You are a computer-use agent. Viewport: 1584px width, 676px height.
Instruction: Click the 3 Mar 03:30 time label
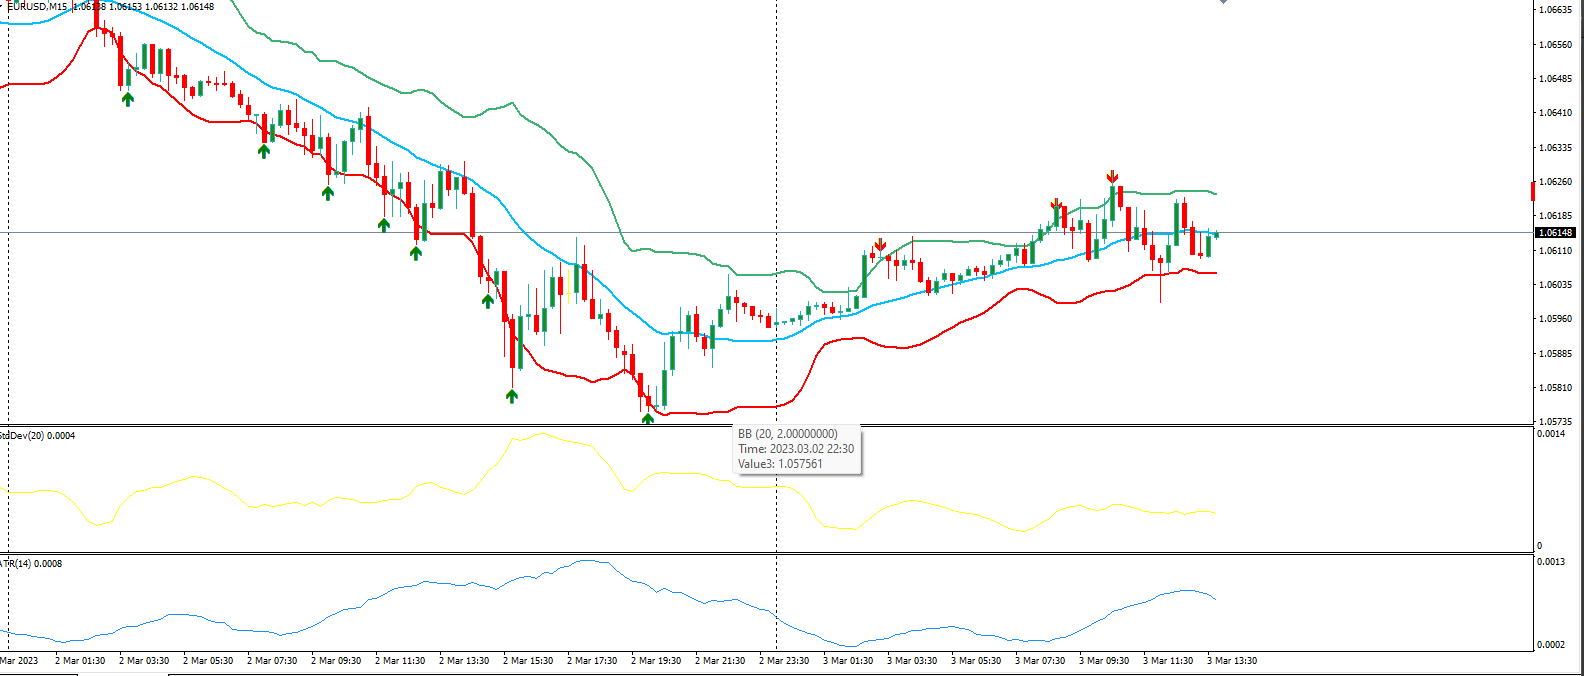[912, 660]
